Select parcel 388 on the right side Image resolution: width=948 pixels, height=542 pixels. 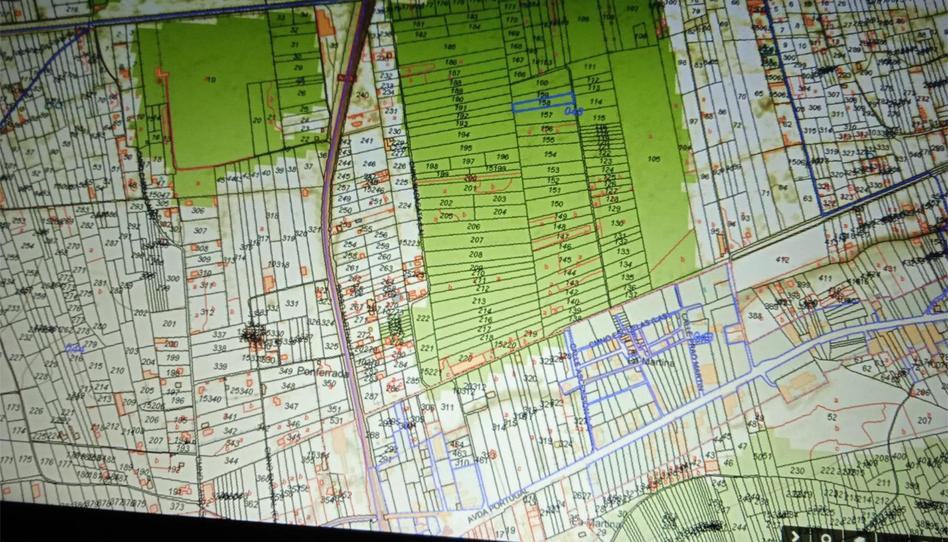[x=756, y=317]
